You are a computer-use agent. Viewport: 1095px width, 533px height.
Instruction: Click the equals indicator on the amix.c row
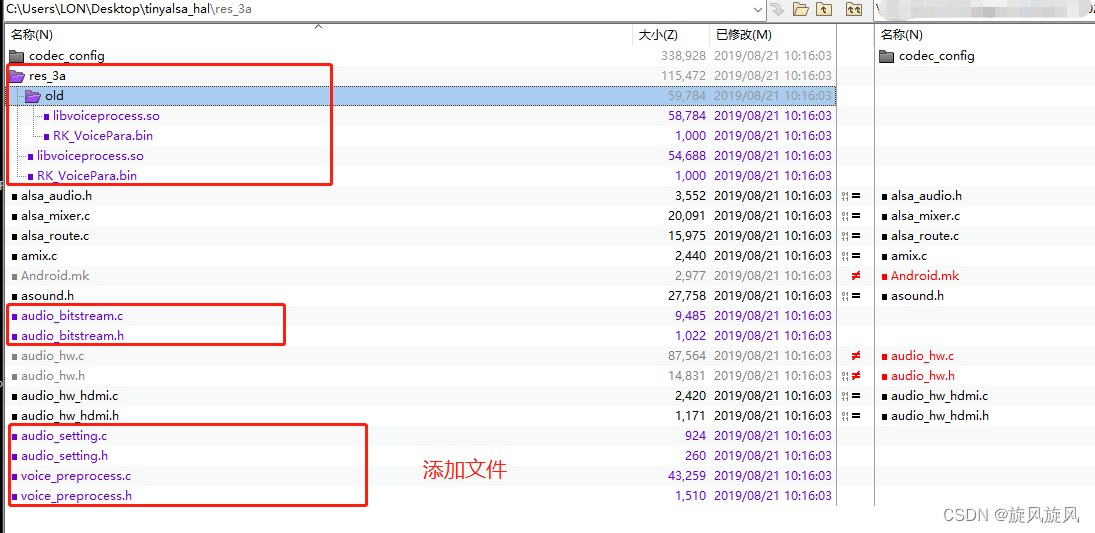(x=855, y=256)
